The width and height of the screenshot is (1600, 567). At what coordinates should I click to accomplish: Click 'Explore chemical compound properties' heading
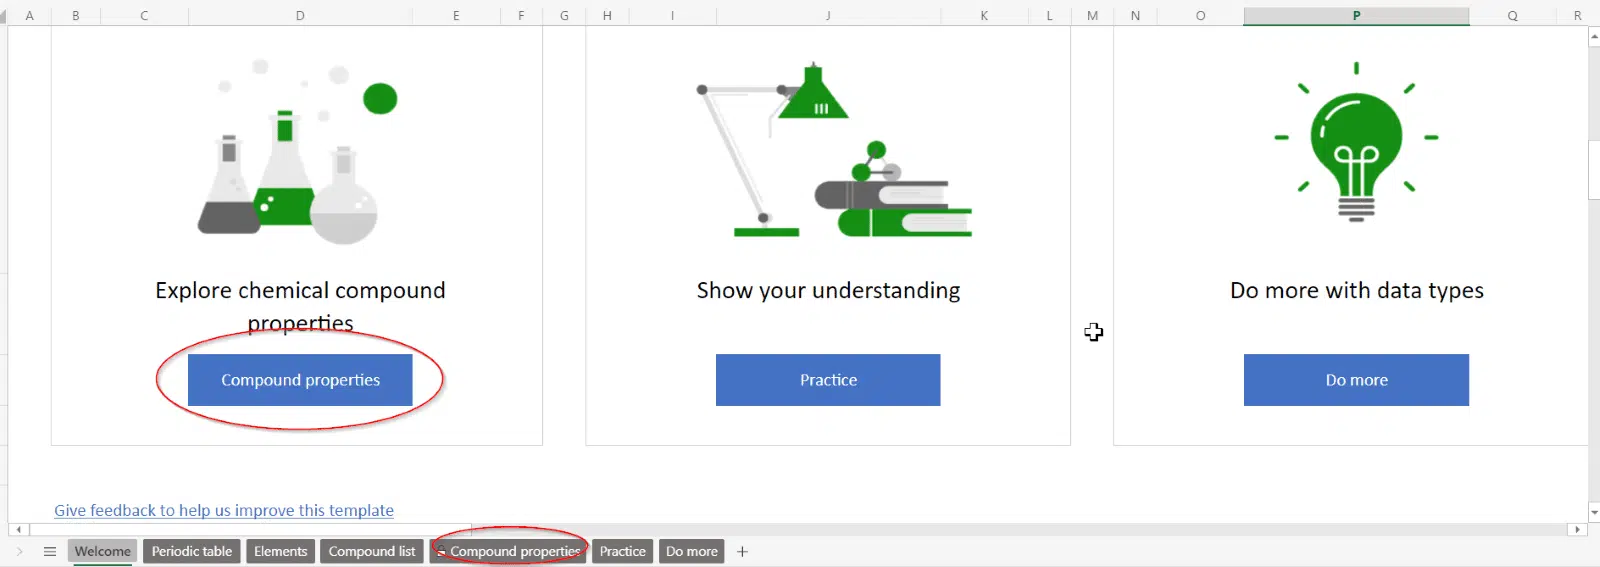pyautogui.click(x=300, y=306)
